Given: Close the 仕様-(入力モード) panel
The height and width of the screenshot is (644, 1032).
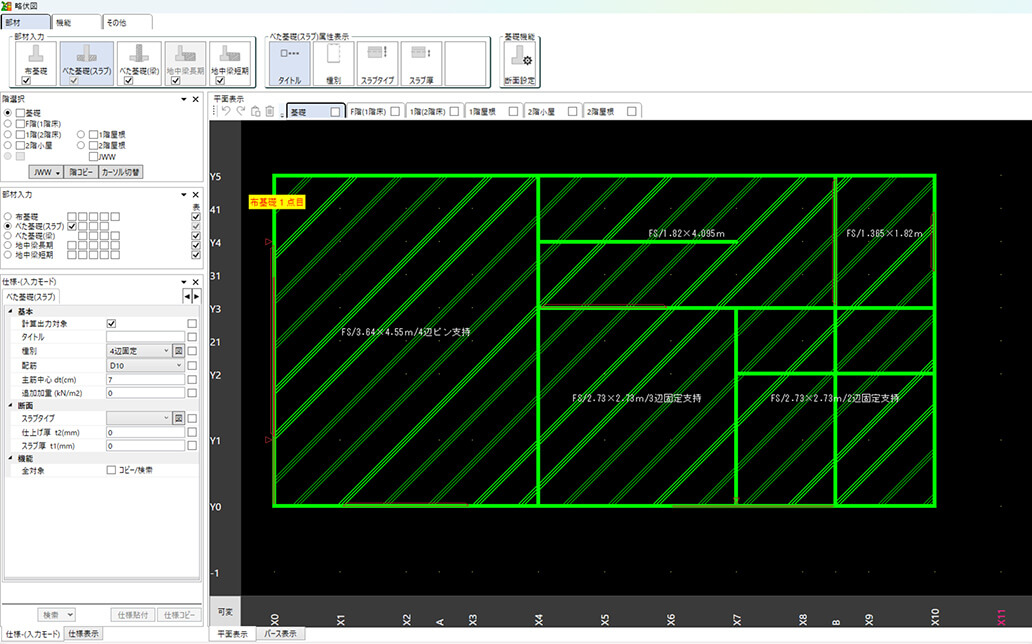Looking at the screenshot, I should coord(195,282).
